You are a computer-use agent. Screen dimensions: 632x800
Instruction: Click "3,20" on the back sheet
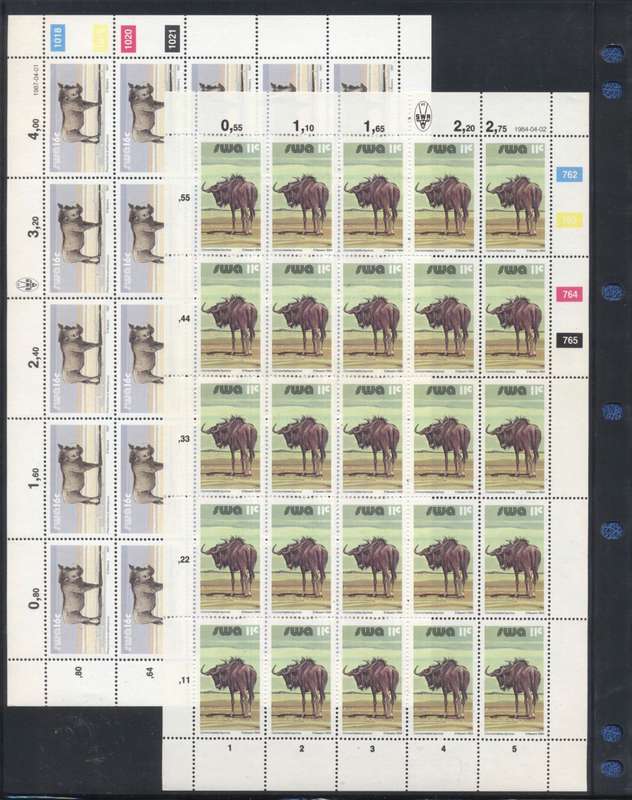(34, 227)
